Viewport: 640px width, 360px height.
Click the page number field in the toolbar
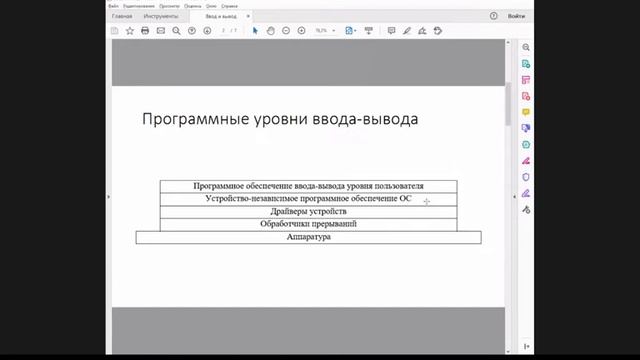(x=223, y=31)
